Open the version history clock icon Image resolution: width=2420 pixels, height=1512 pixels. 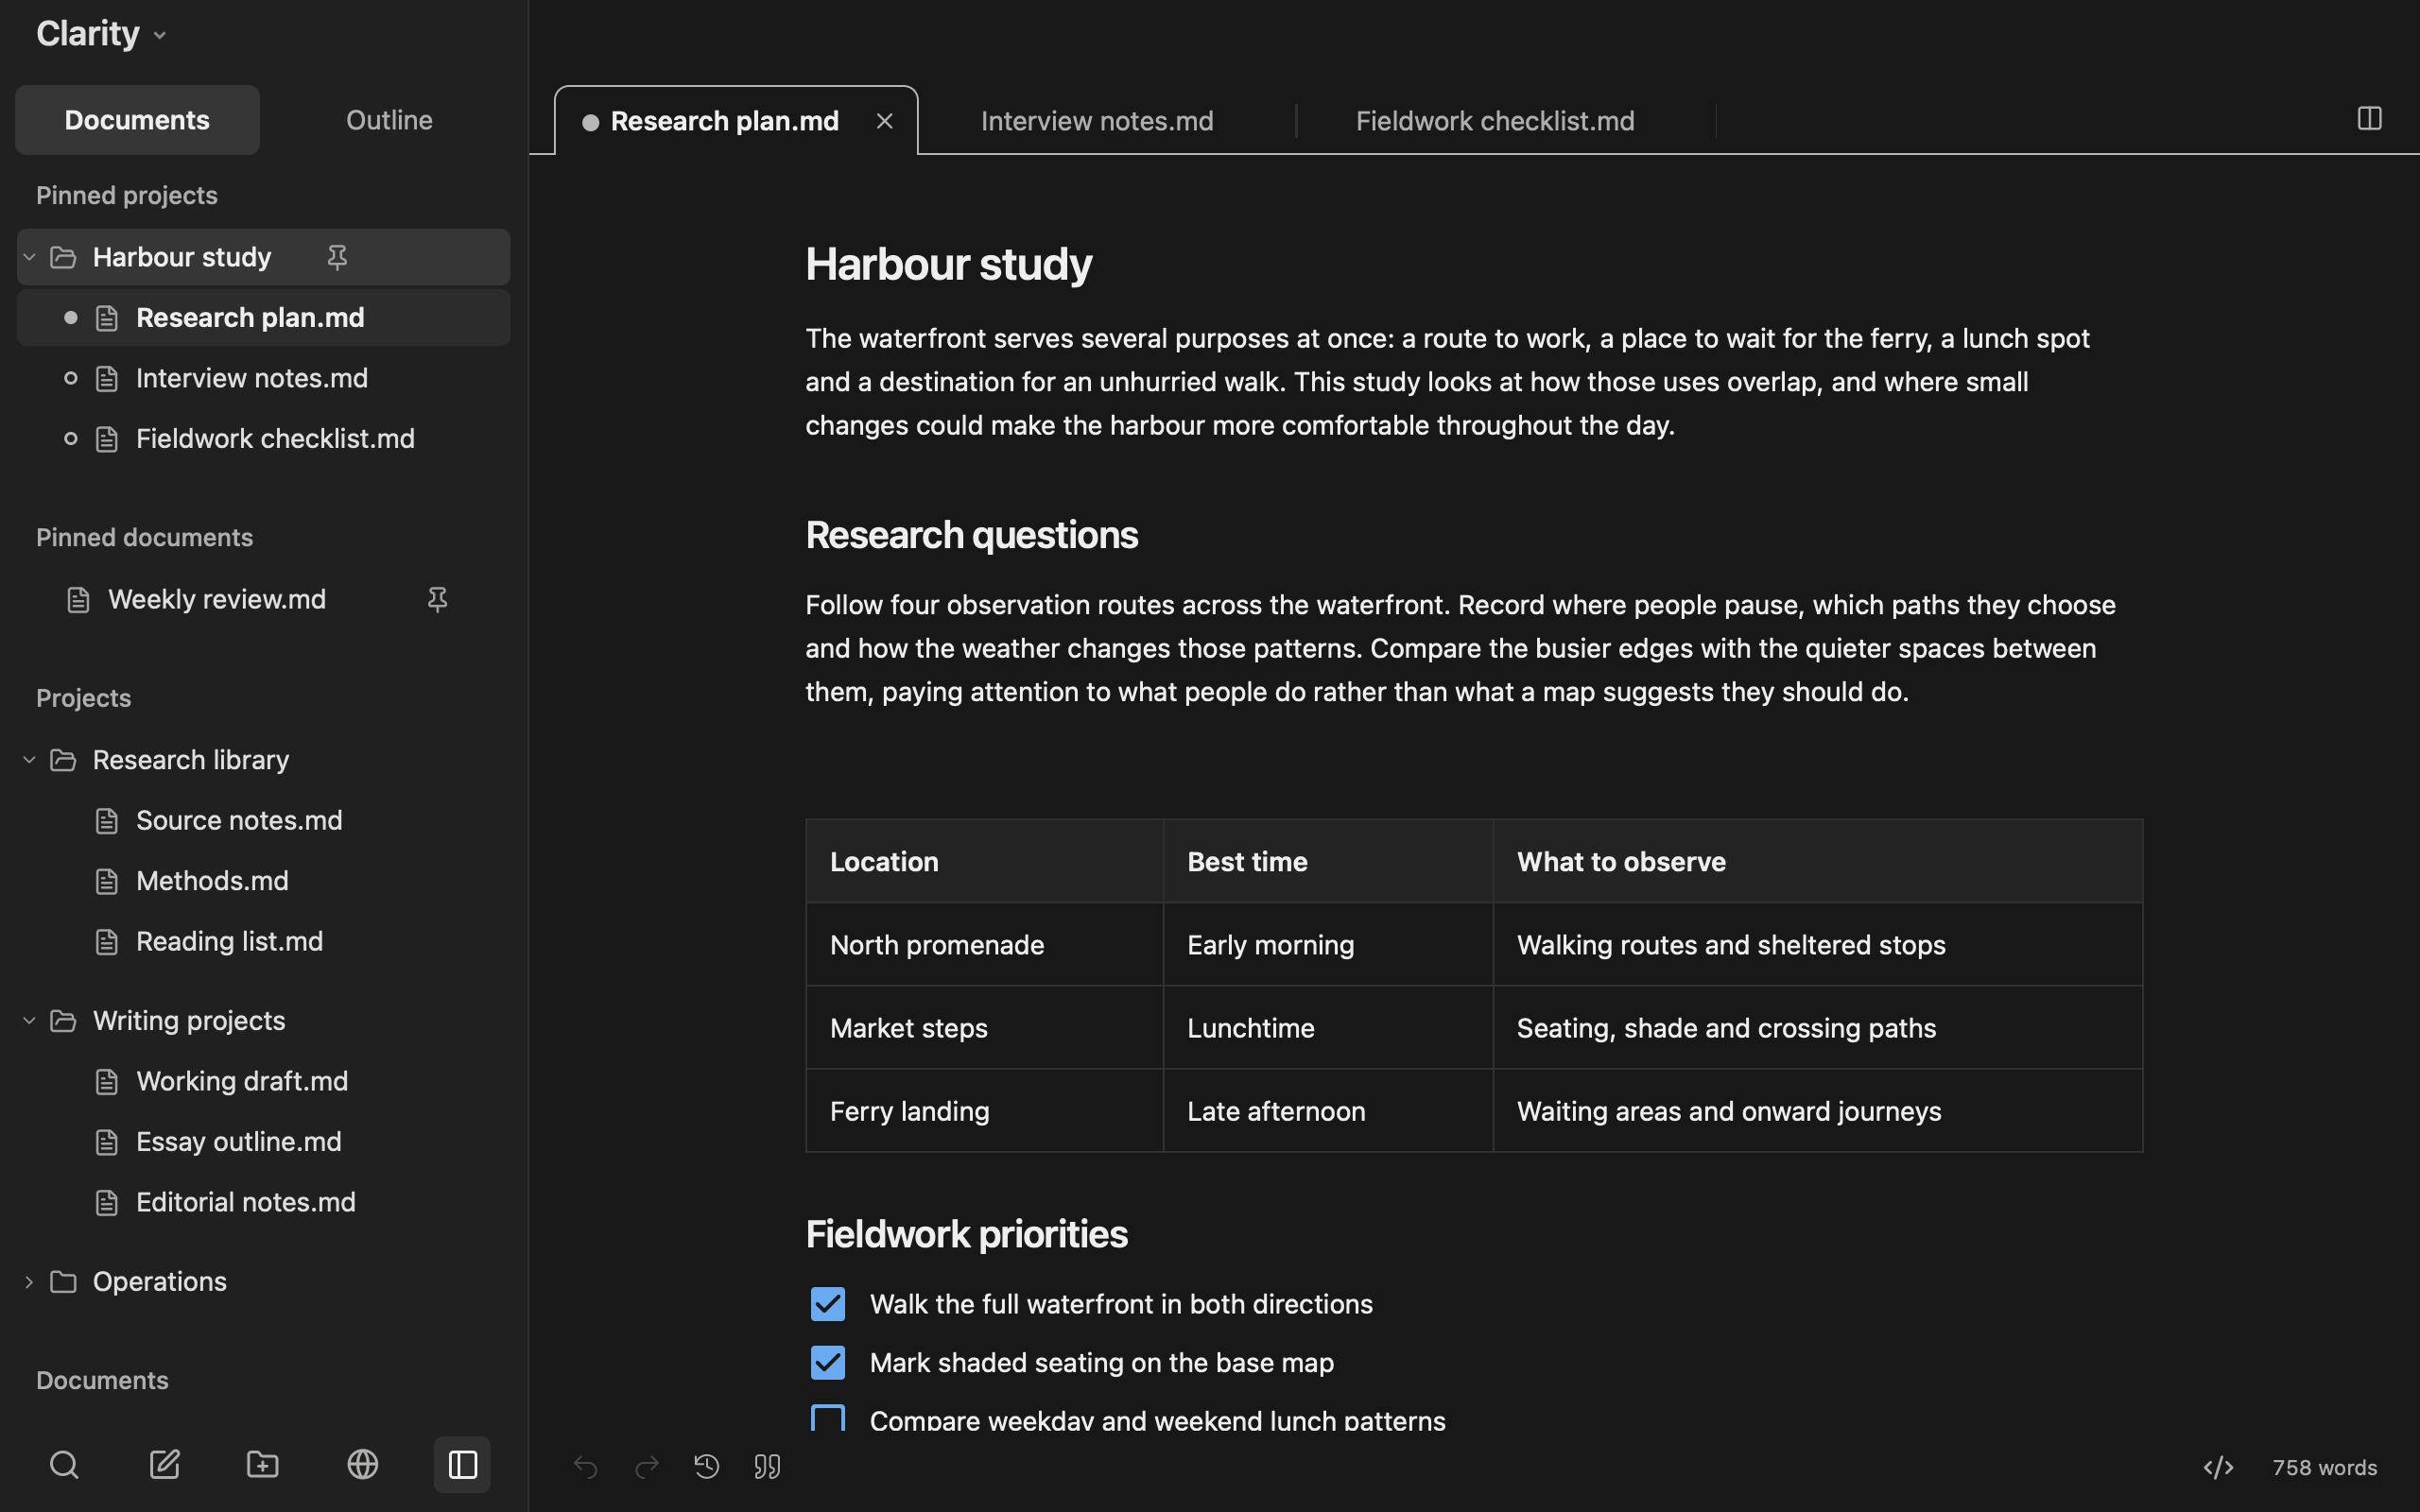707,1467
